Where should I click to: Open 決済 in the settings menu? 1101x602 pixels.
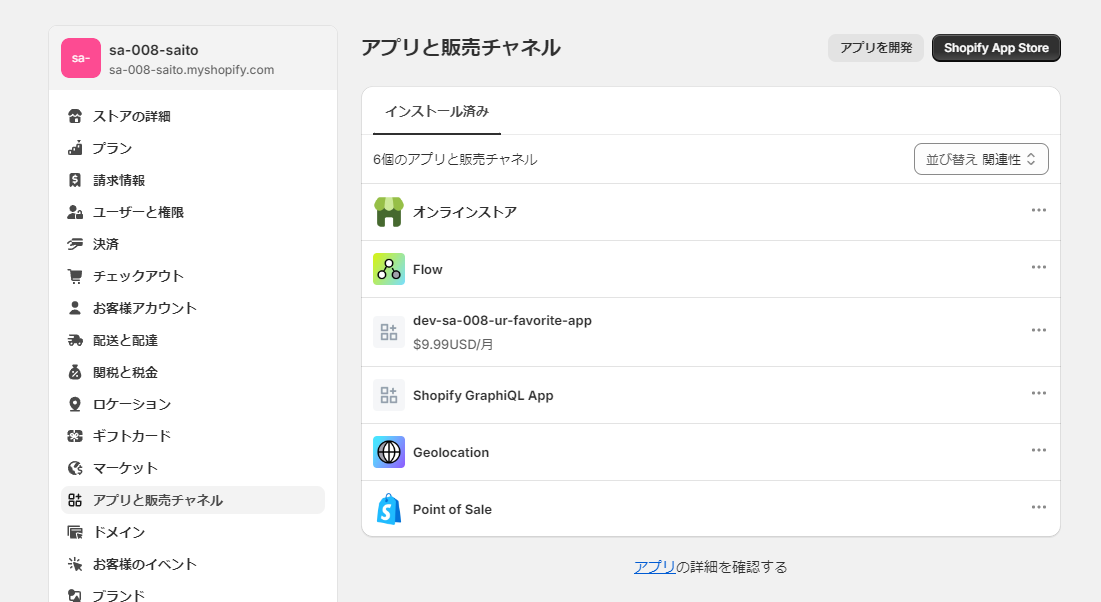[x=193, y=244]
